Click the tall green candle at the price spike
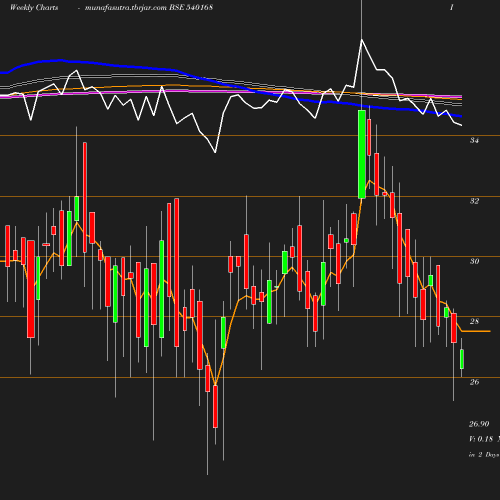 click(x=362, y=154)
